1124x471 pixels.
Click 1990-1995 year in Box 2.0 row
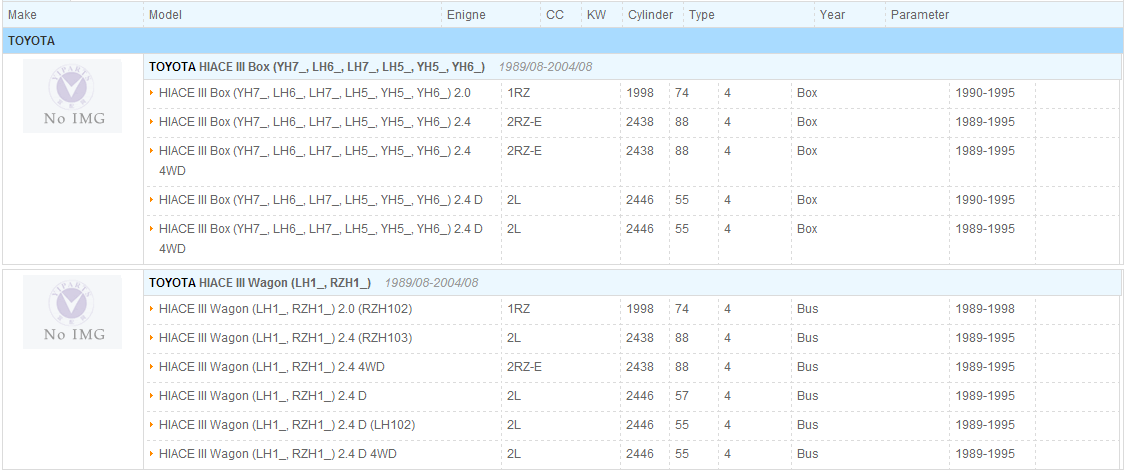986,92
